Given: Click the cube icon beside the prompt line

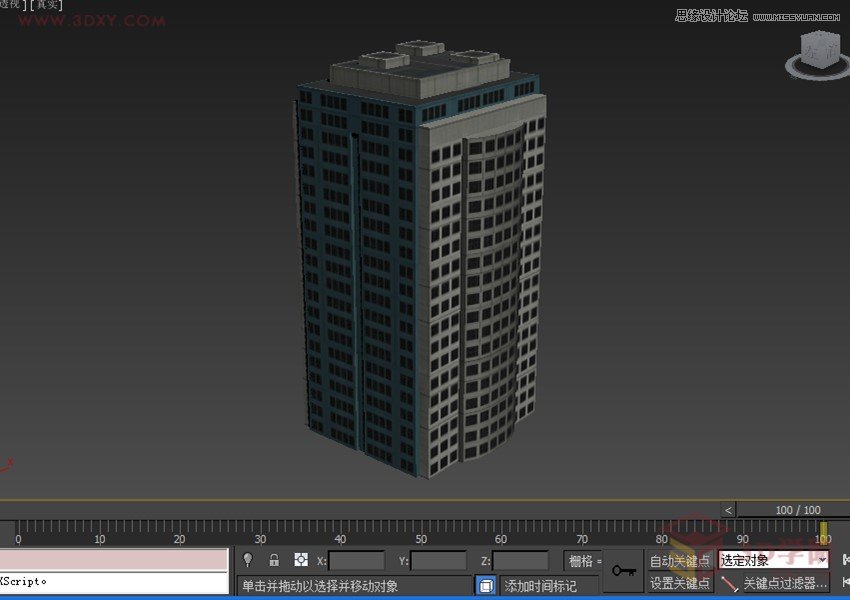Looking at the screenshot, I should [x=486, y=585].
